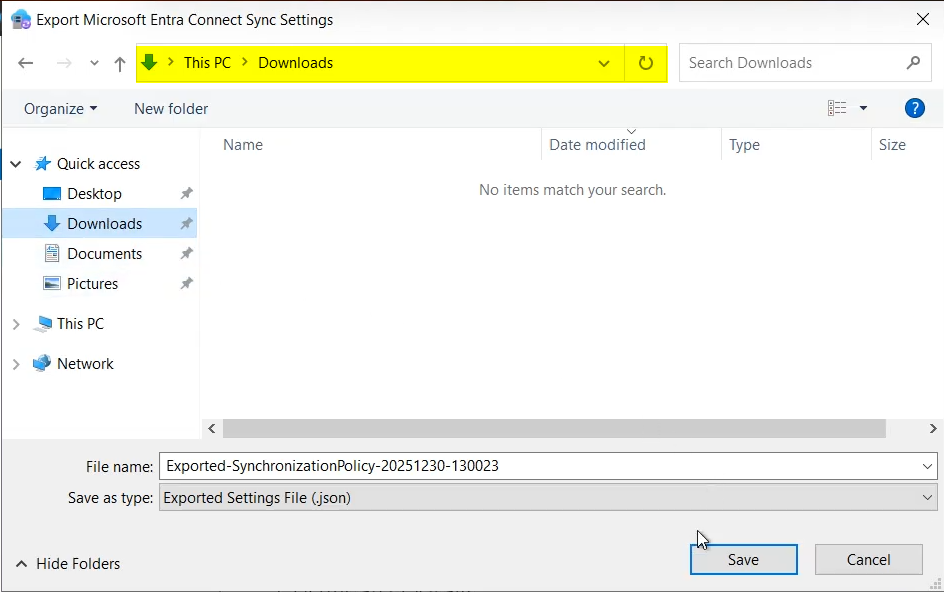Click the search magnifier icon
The width and height of the screenshot is (944, 592).
point(913,63)
